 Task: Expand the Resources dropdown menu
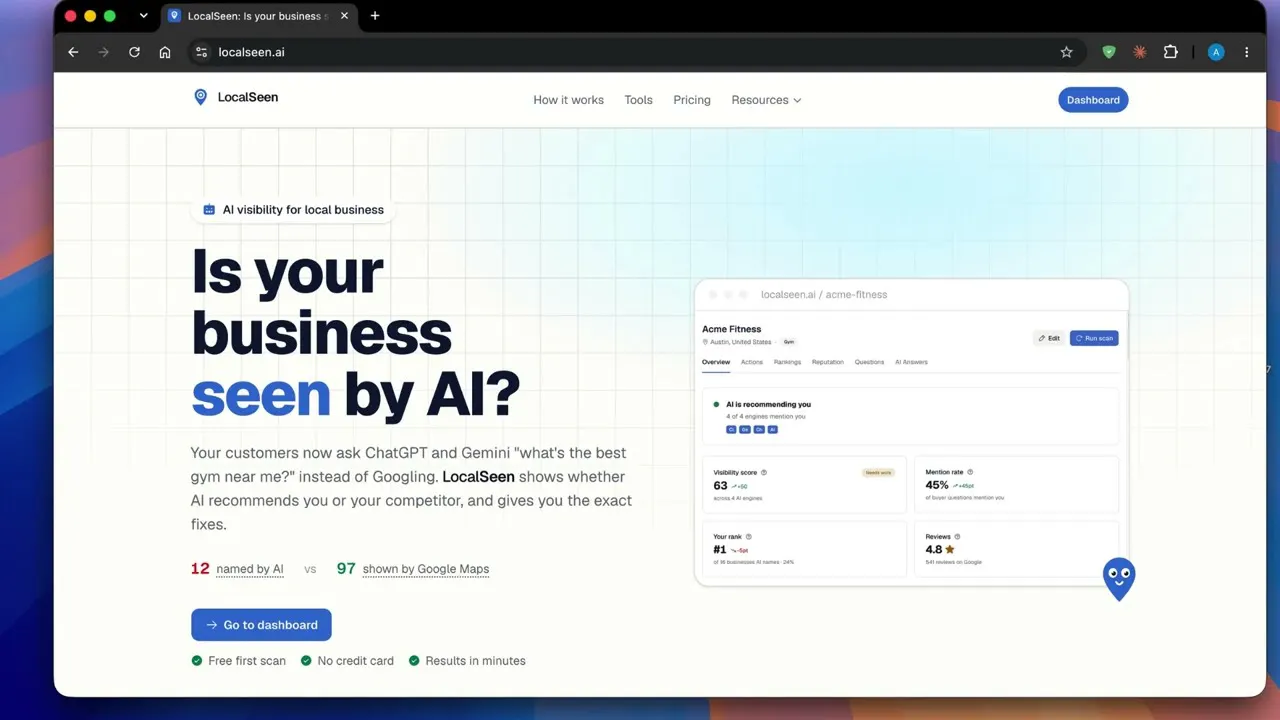[x=766, y=100]
